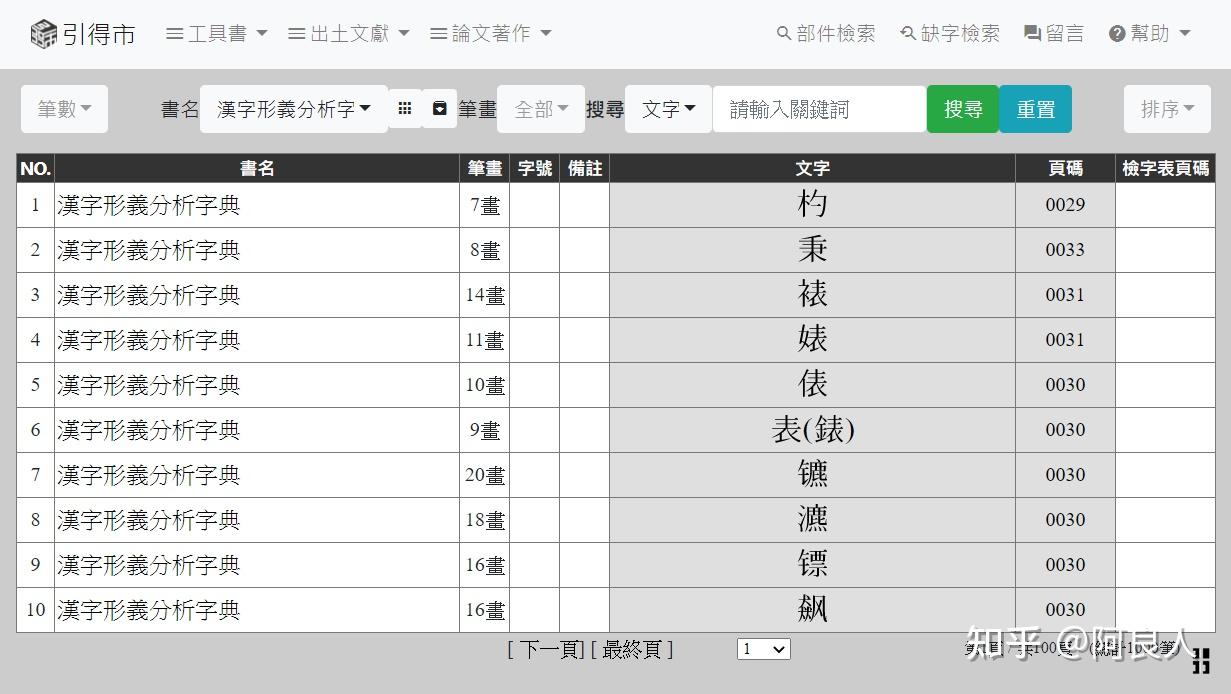
Task: Open the 筆數 record count dropdown
Action: [x=63, y=108]
